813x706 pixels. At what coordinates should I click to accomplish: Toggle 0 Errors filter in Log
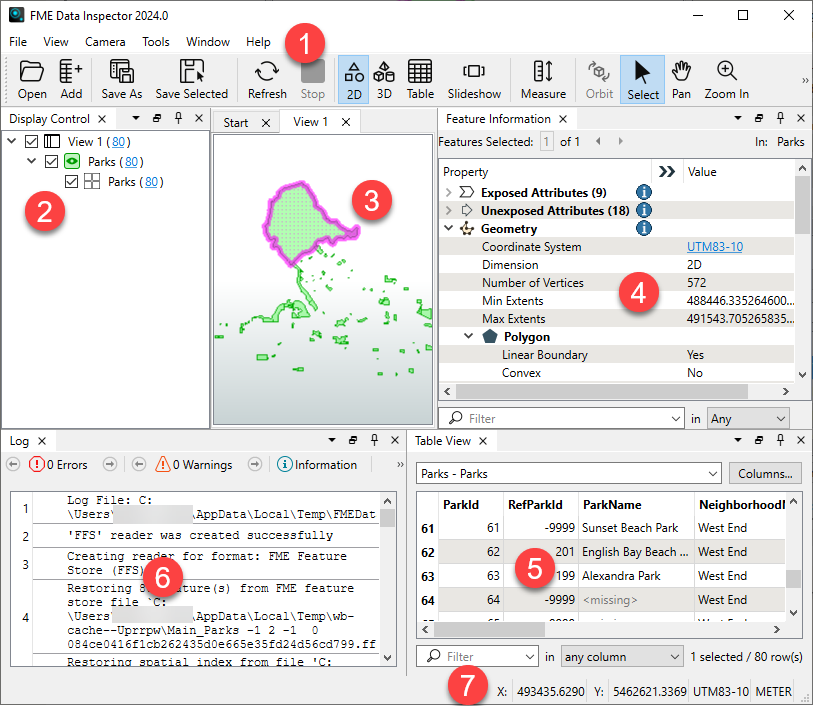58,464
